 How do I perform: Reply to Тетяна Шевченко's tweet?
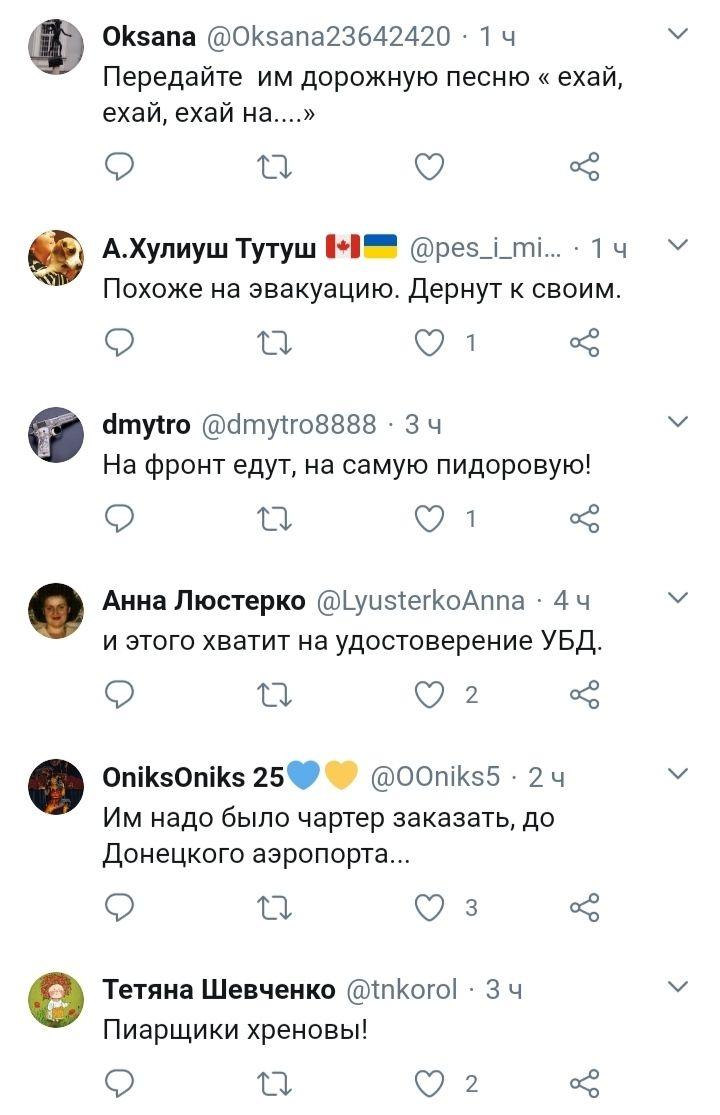(119, 1083)
